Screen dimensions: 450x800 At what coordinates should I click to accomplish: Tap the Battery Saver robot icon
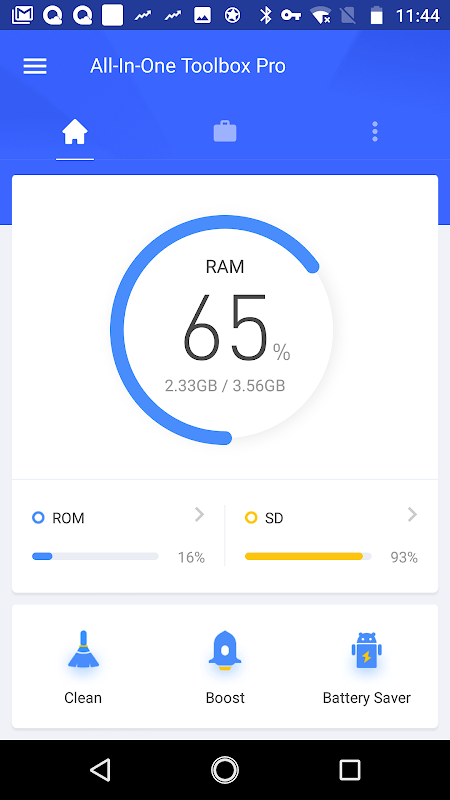point(366,649)
